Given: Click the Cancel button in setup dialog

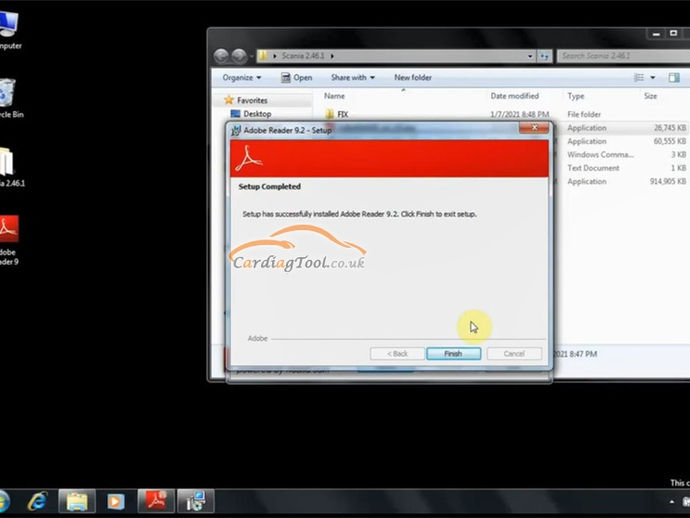Looking at the screenshot, I should pos(514,353).
